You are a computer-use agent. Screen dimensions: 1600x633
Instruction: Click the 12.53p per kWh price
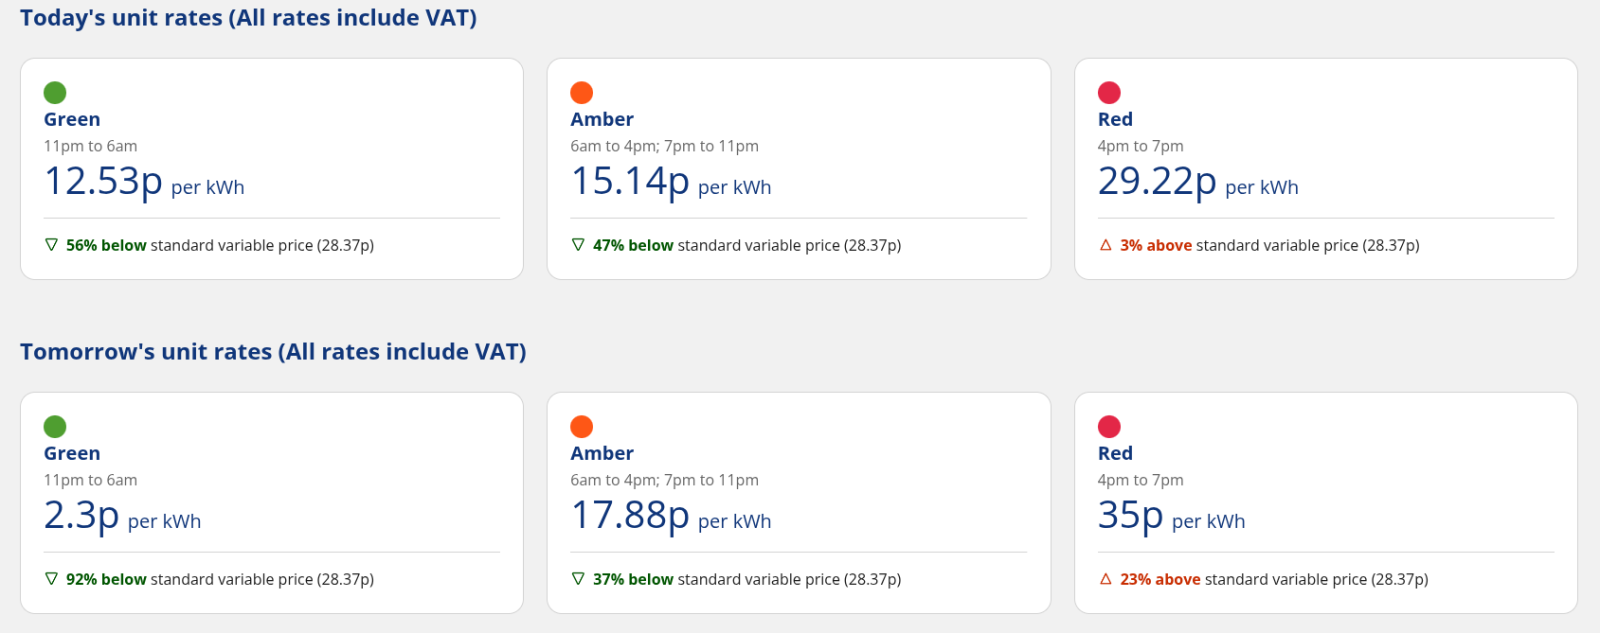[104, 182]
